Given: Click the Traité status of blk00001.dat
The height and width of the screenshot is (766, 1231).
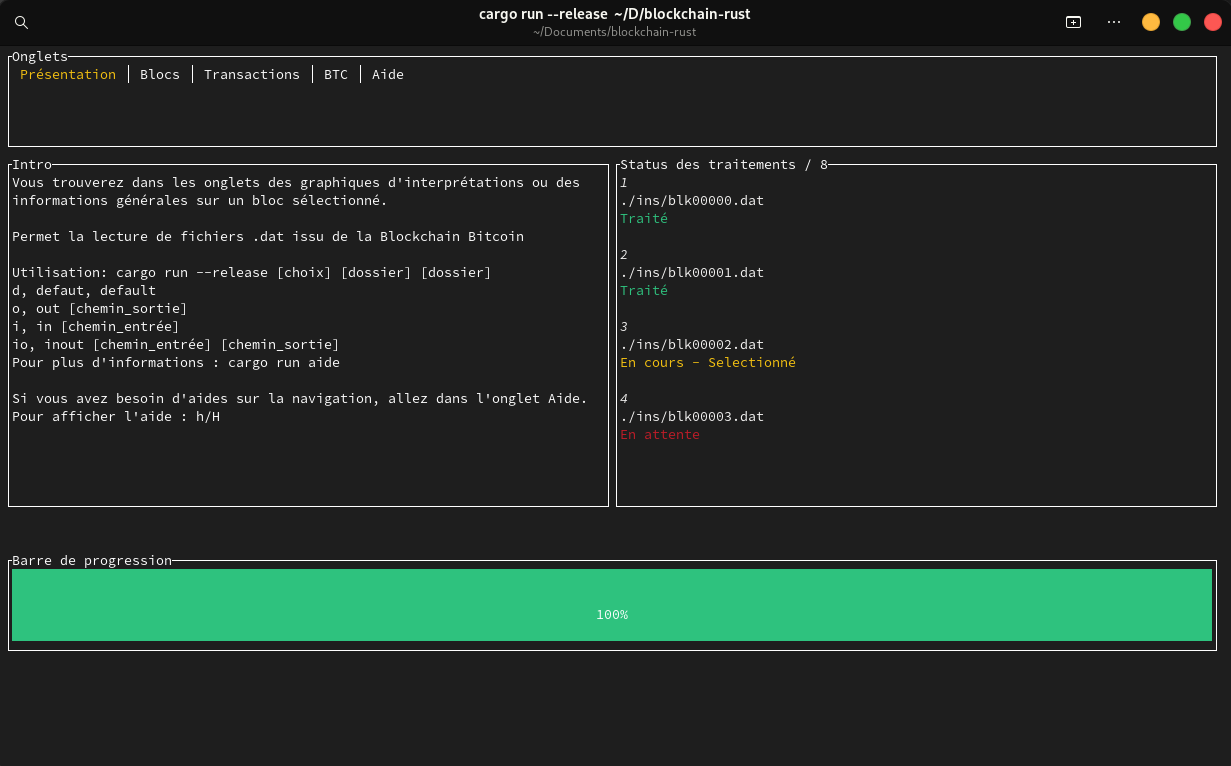Looking at the screenshot, I should pyautogui.click(x=644, y=290).
